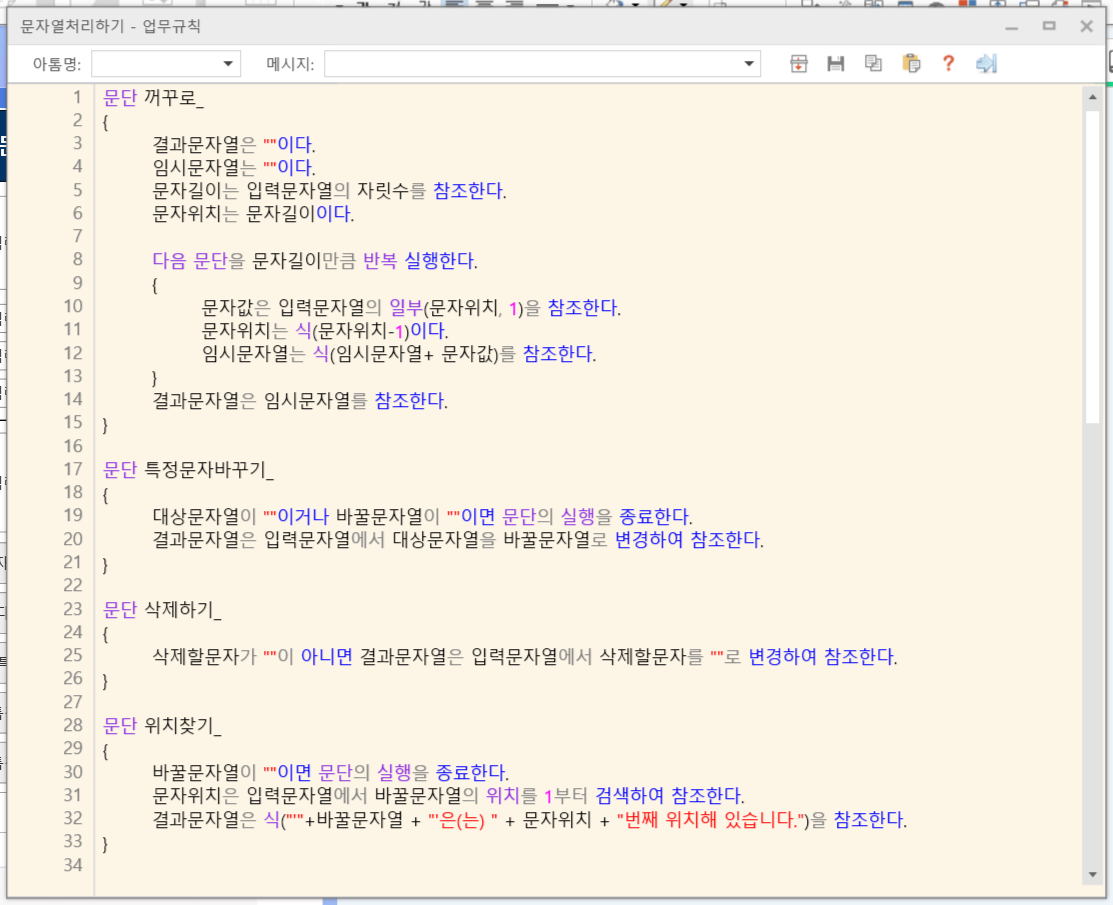Click line number 16 in the gutter
Image resolution: width=1113 pixels, height=905 pixels.
73,446
